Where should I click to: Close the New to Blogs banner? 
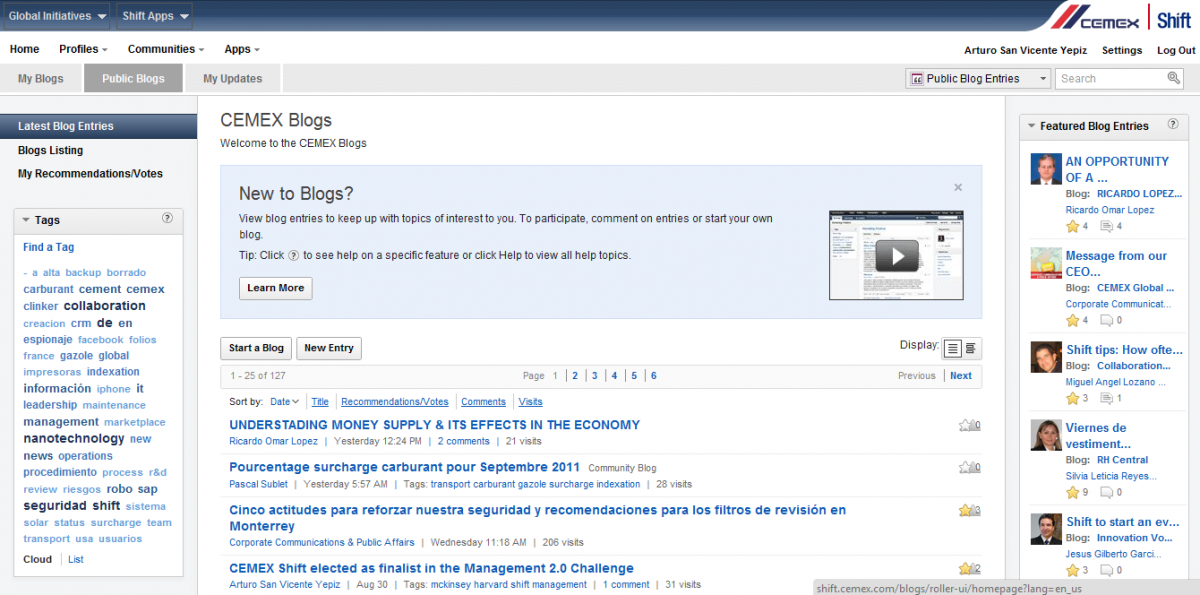point(958,187)
